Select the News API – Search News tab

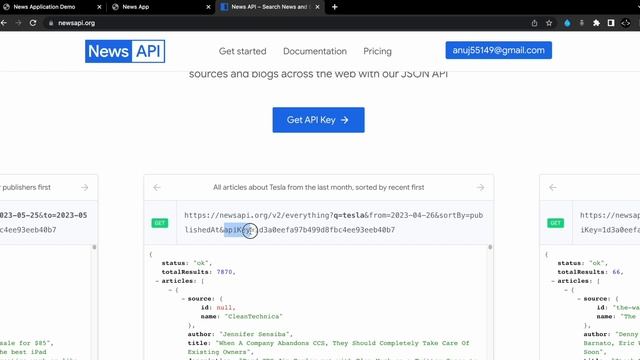click(x=268, y=7)
